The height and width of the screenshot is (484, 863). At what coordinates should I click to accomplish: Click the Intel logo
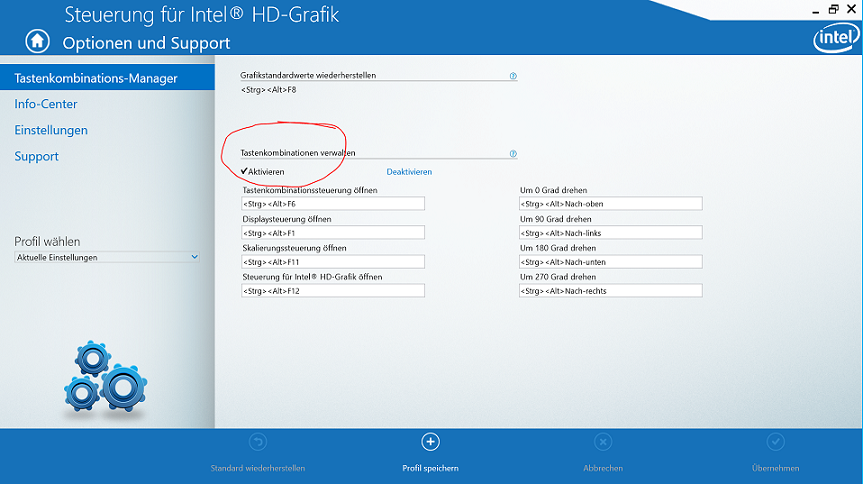[836, 38]
